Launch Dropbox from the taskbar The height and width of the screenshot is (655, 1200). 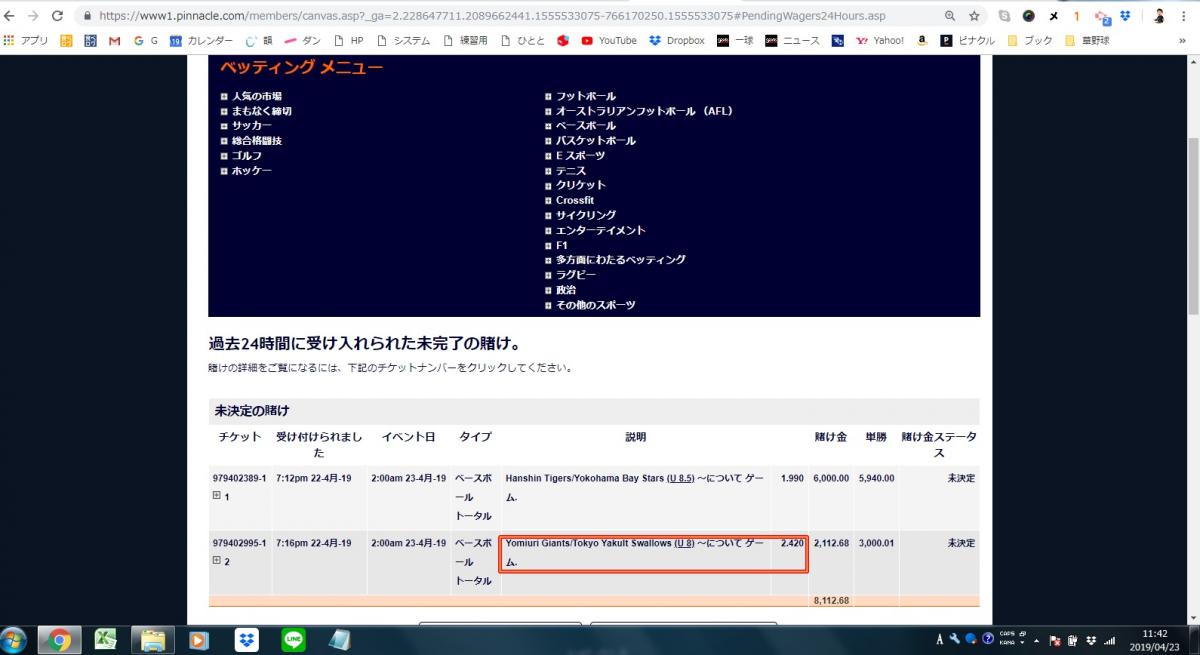245,639
